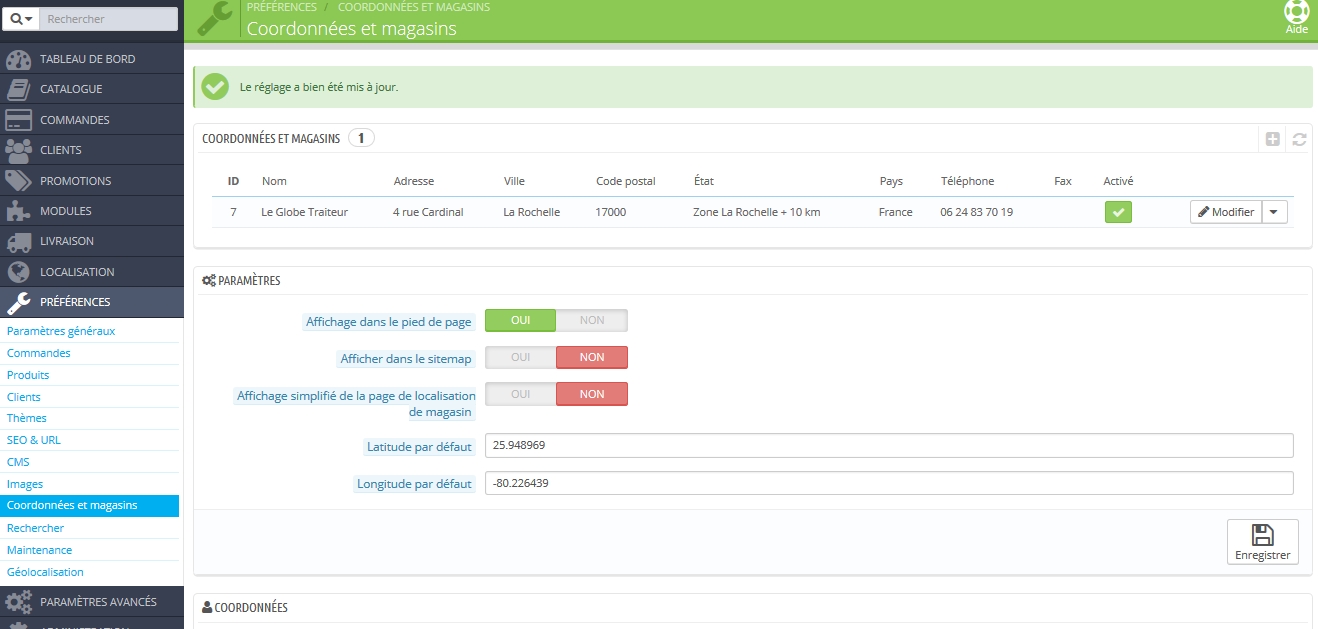Click the Tableau de bord gauge icon
The width and height of the screenshot is (1318, 629).
pos(19,59)
